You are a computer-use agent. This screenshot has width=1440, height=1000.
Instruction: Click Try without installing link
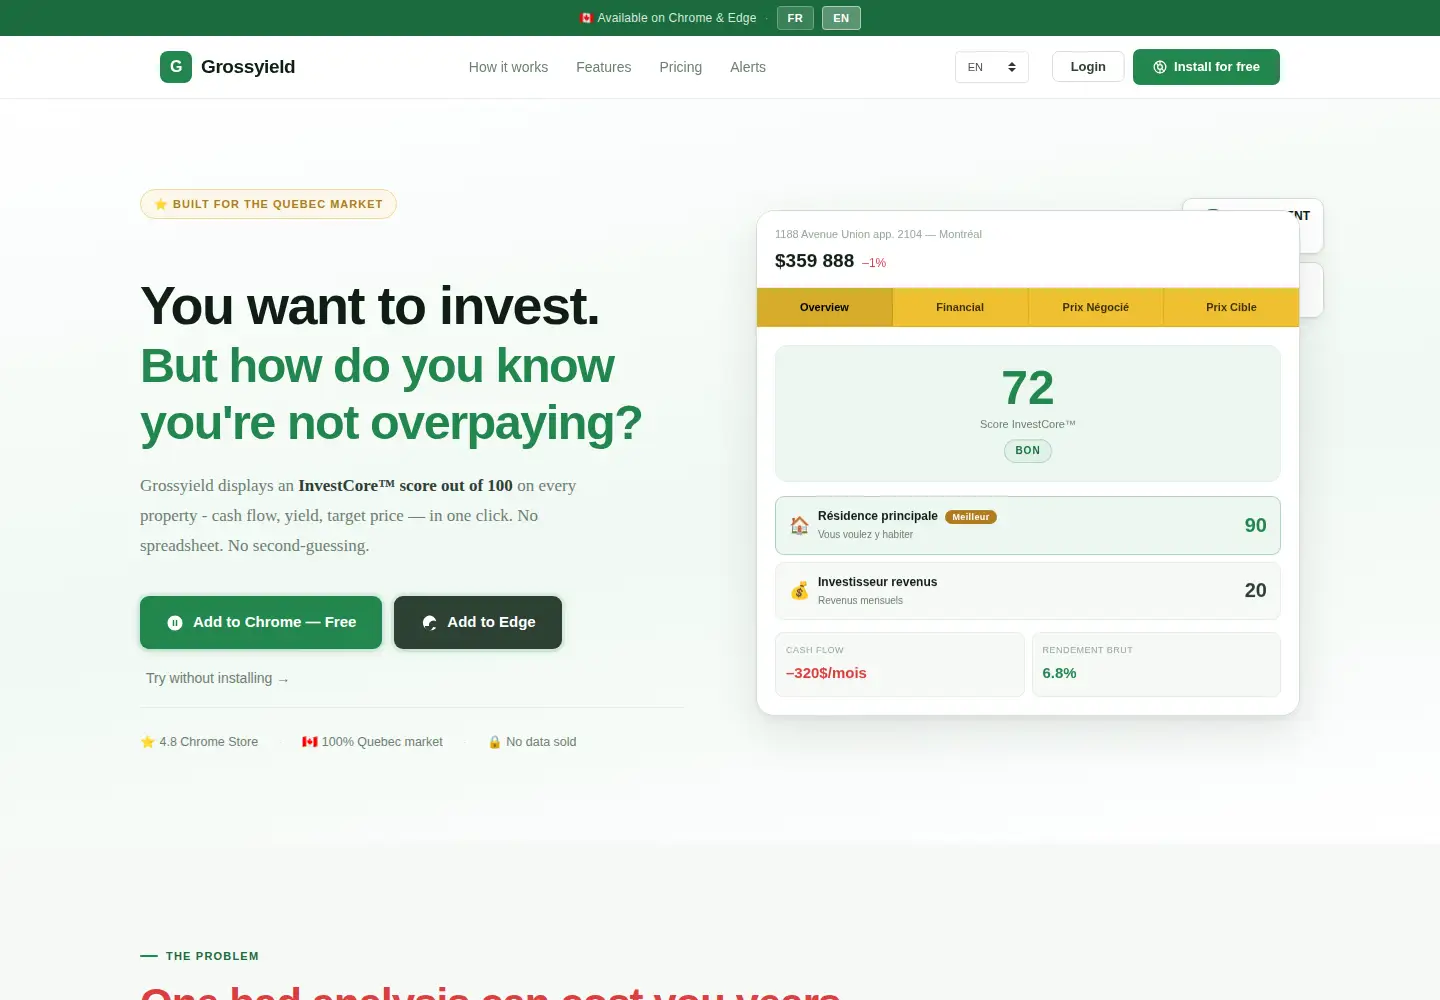pos(217,678)
